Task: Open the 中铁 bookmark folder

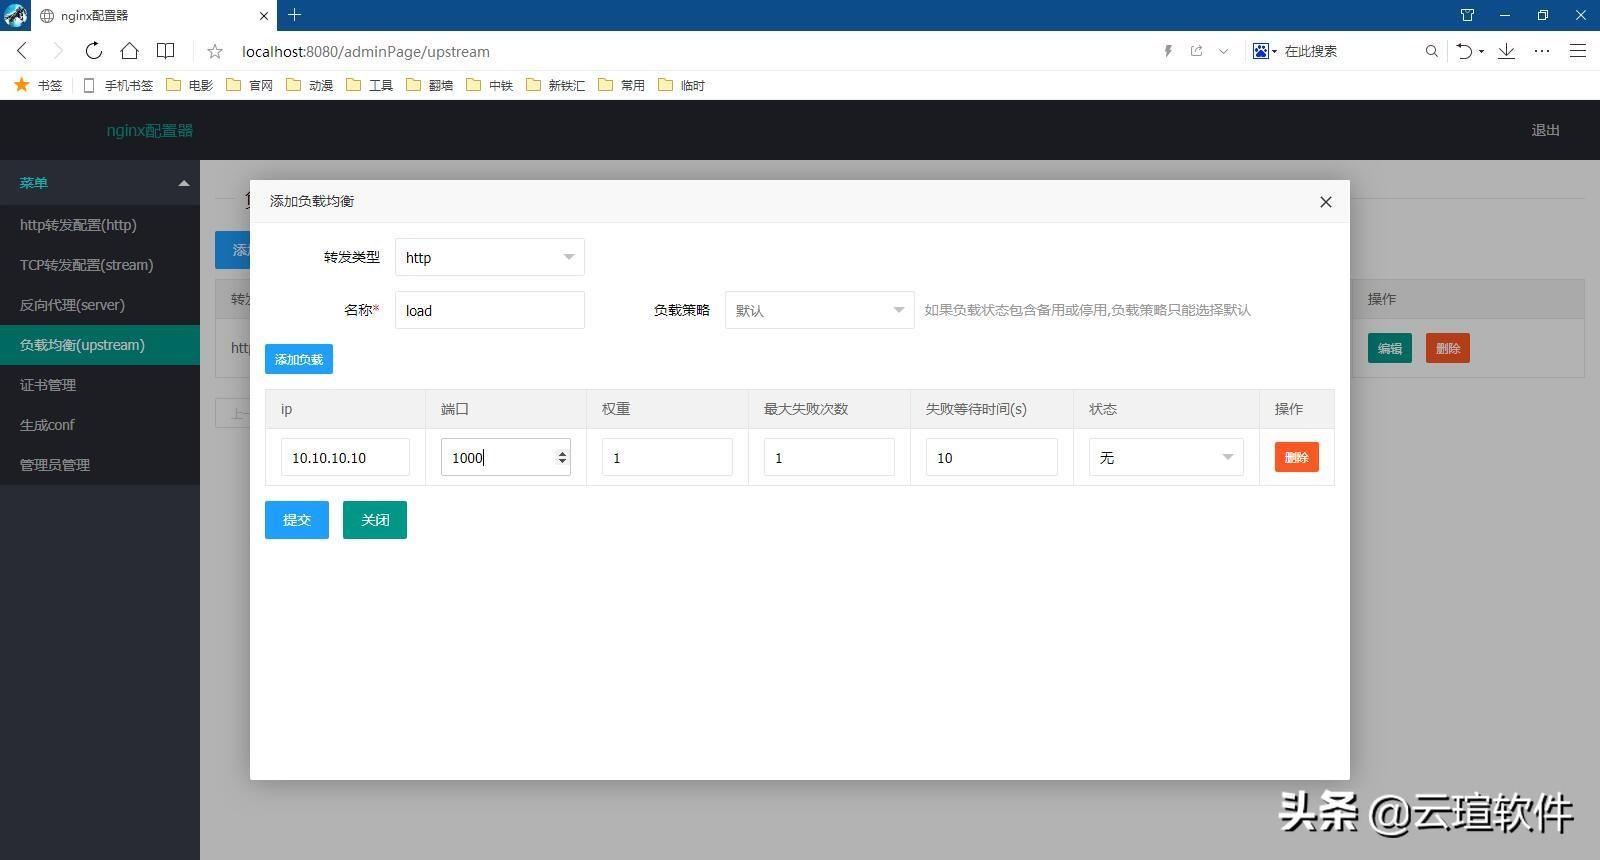Action: 490,85
